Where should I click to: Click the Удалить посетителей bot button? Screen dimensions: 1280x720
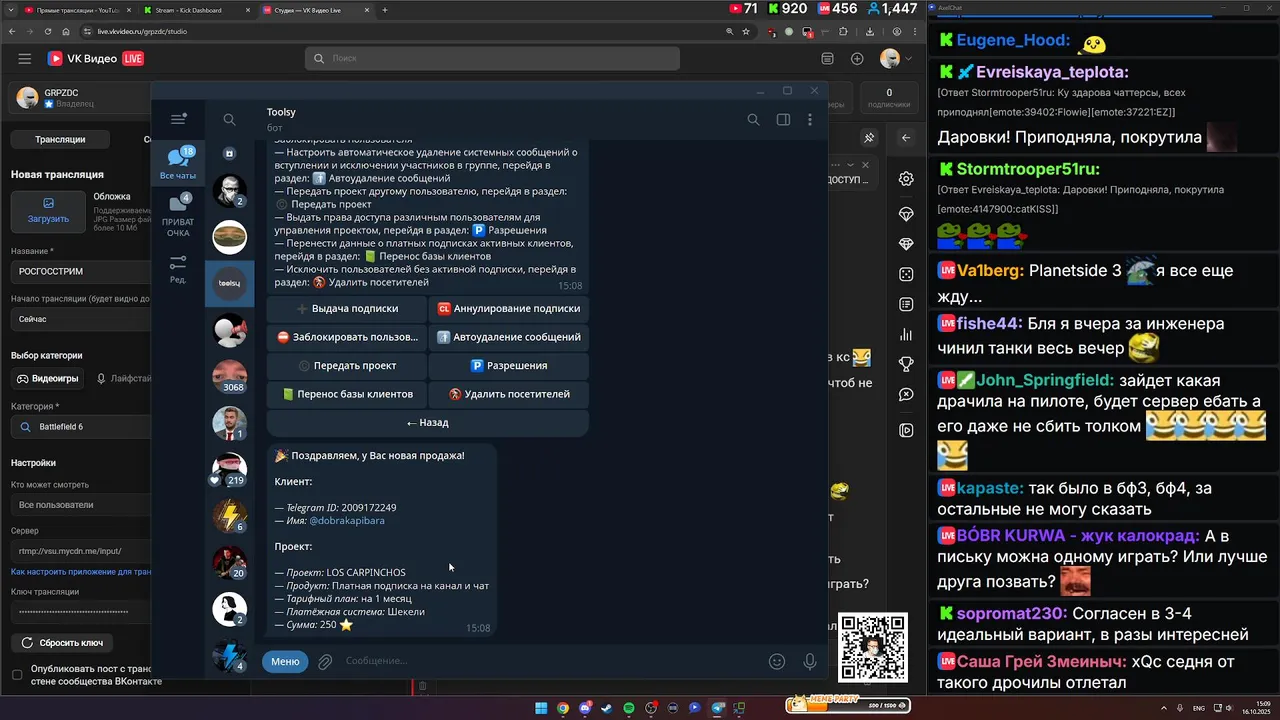pyautogui.click(x=509, y=394)
